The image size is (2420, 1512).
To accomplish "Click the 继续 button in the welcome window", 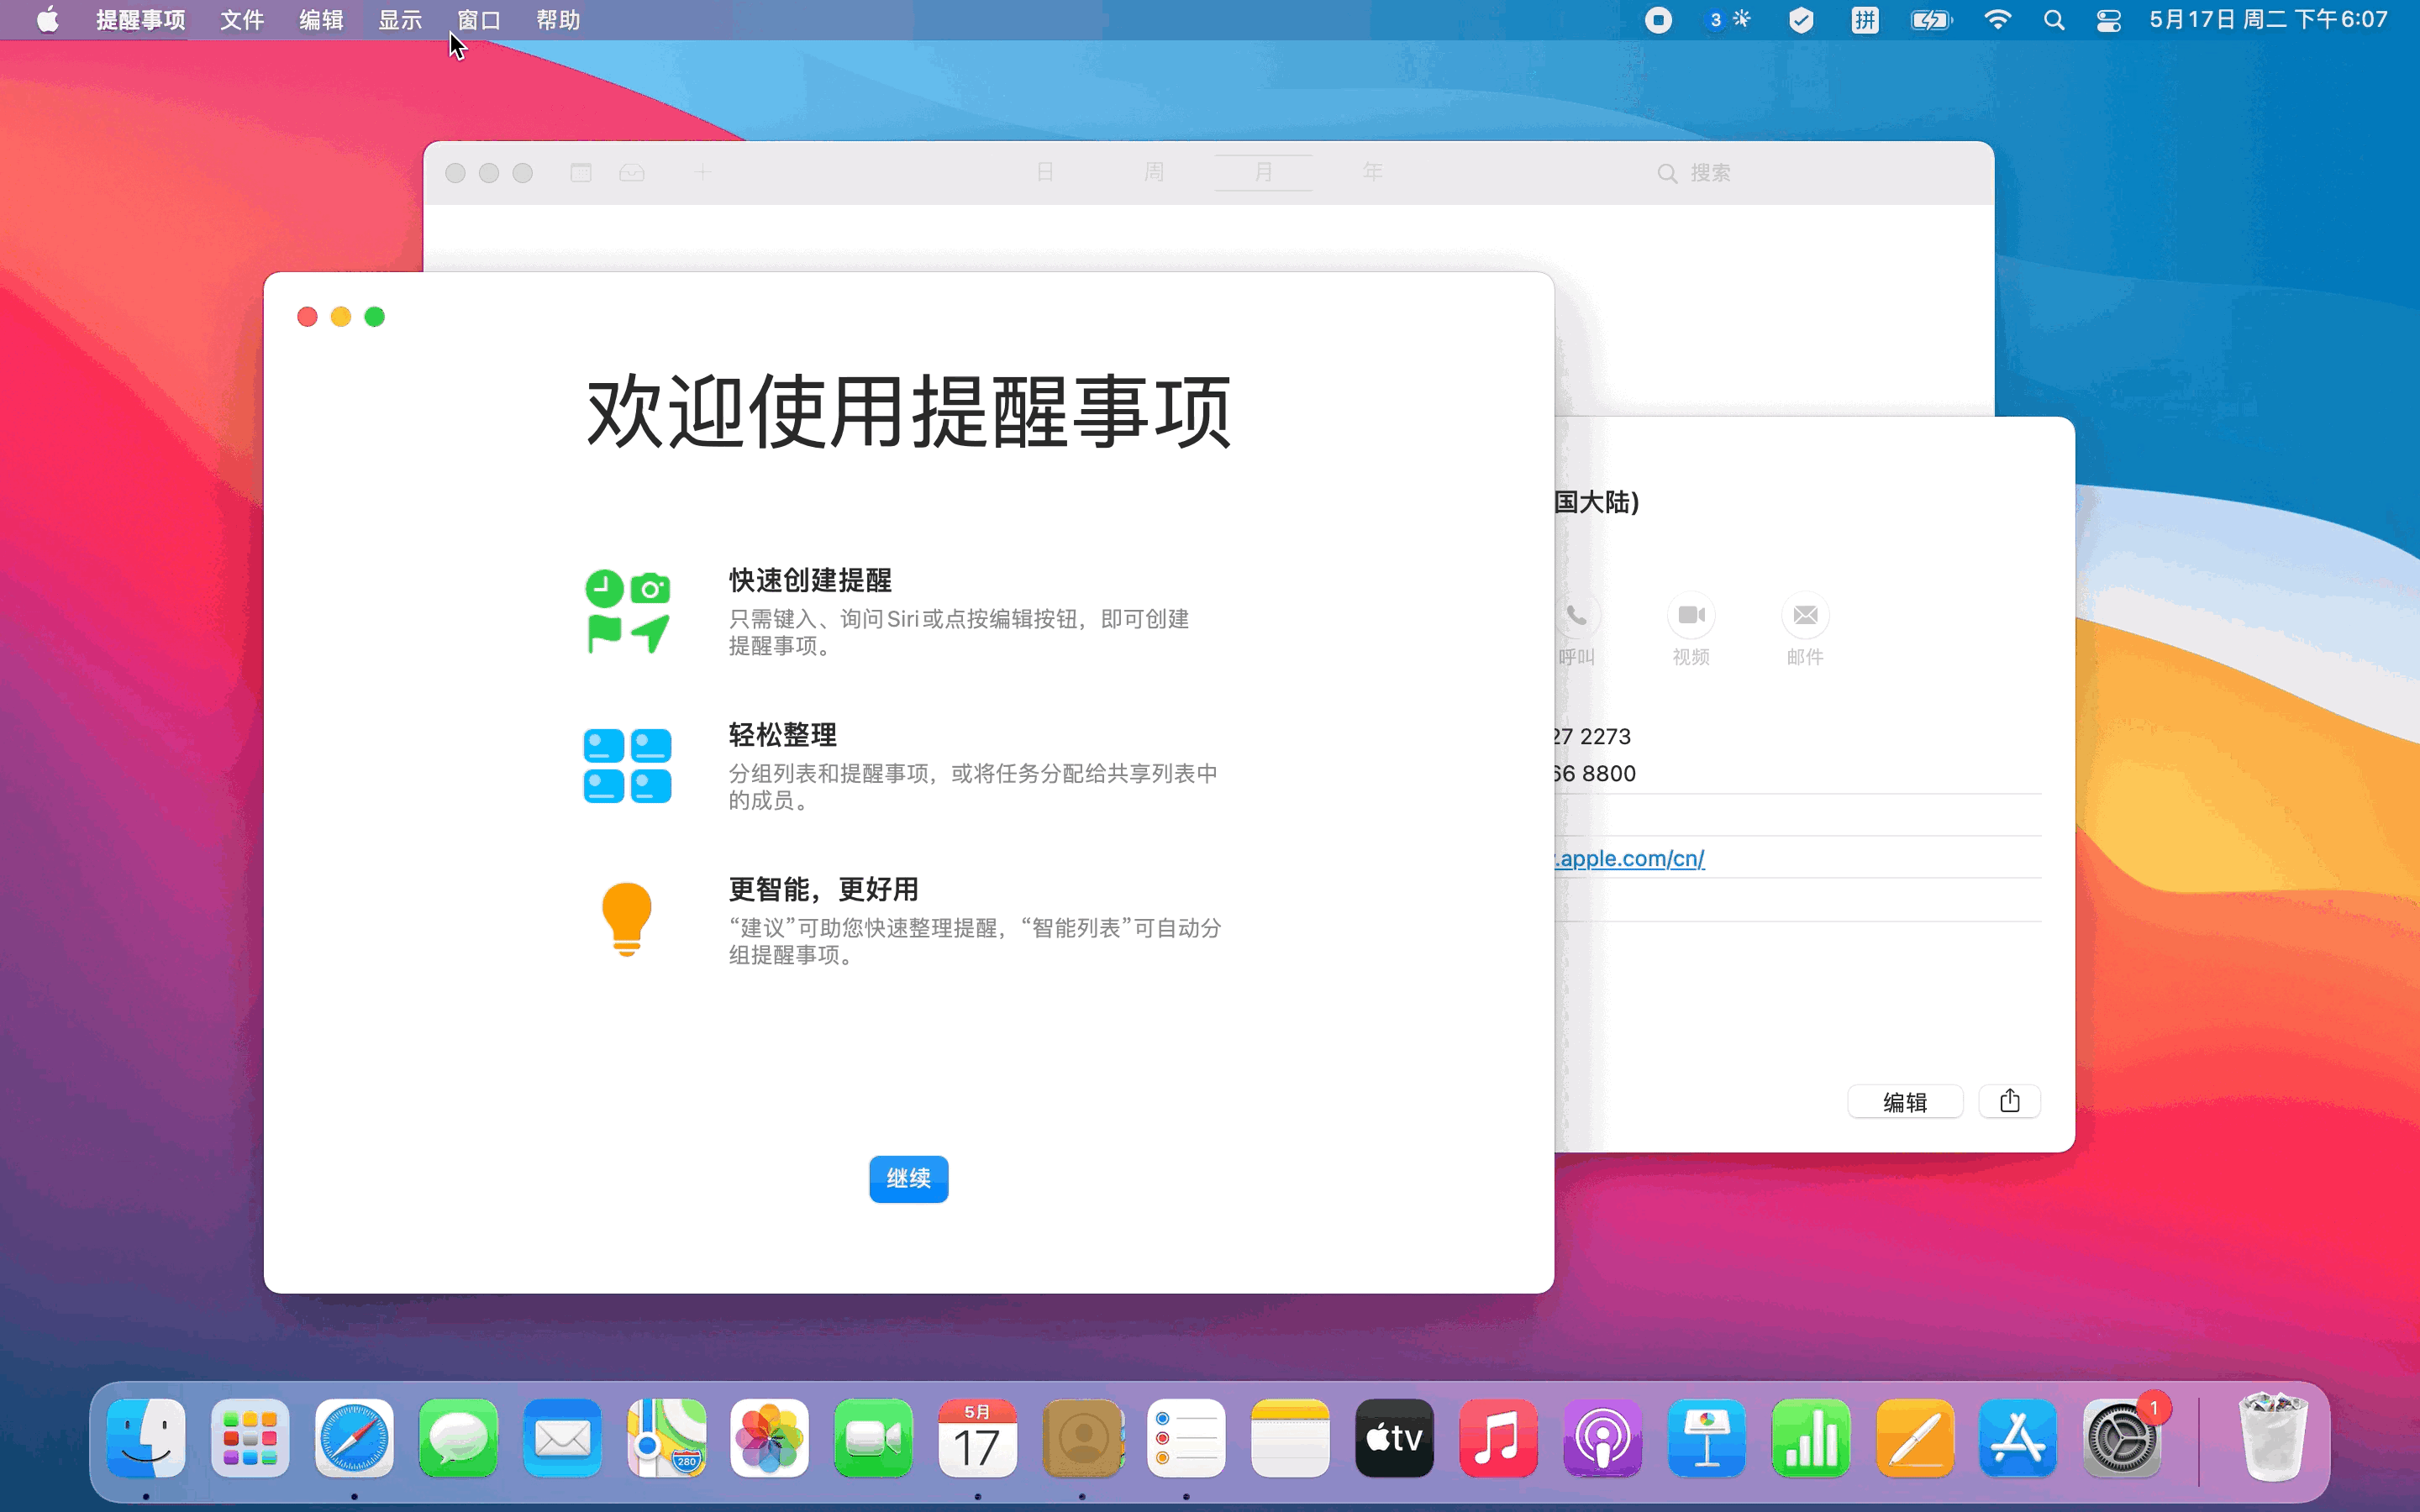I will (x=908, y=1178).
